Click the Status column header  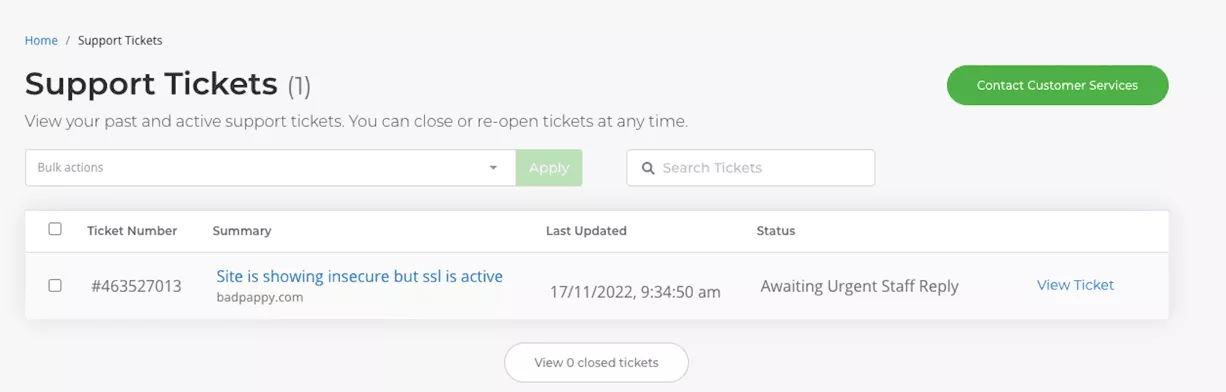click(776, 231)
